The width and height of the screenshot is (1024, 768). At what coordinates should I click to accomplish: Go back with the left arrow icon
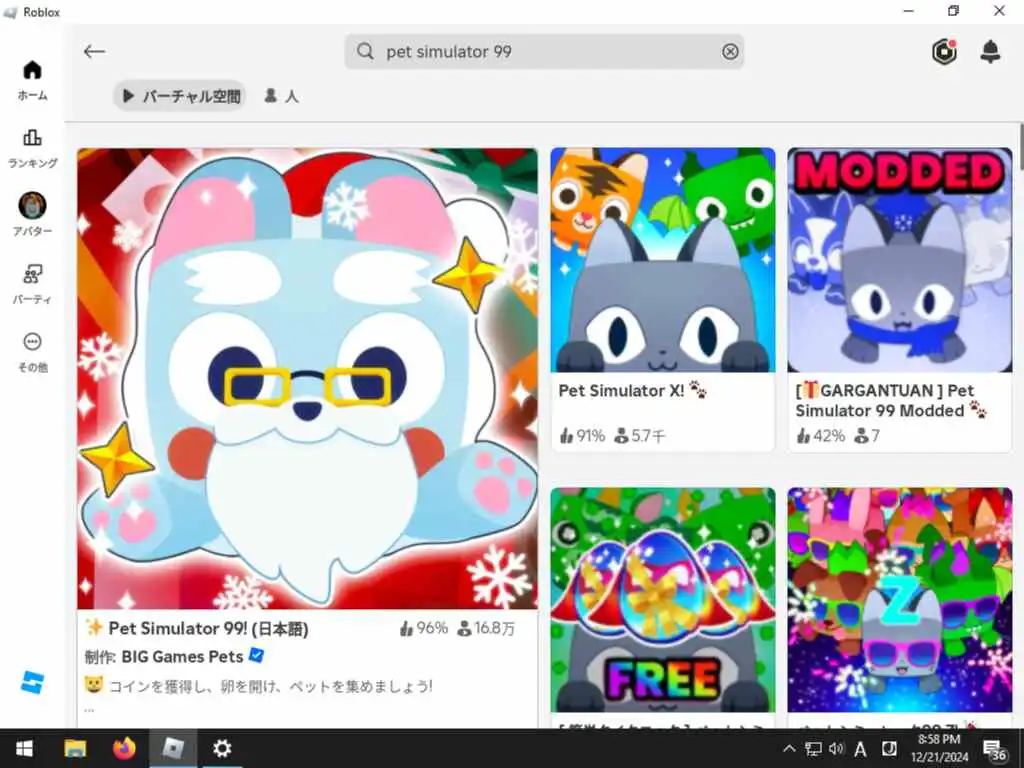pos(94,52)
